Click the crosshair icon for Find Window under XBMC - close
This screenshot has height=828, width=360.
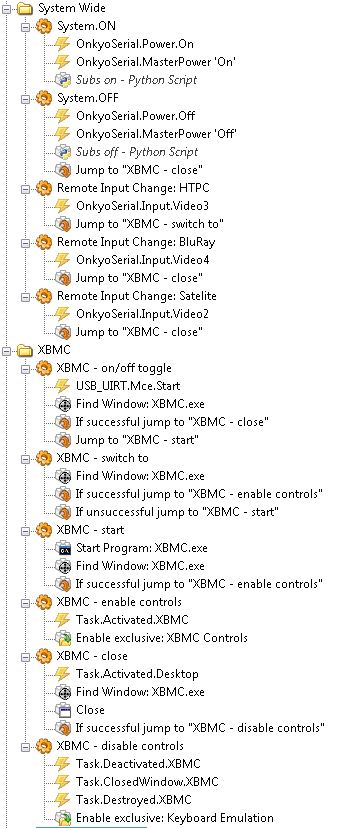tap(63, 692)
